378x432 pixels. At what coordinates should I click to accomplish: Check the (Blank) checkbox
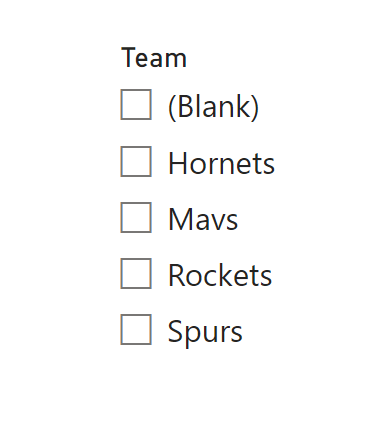click(x=136, y=104)
